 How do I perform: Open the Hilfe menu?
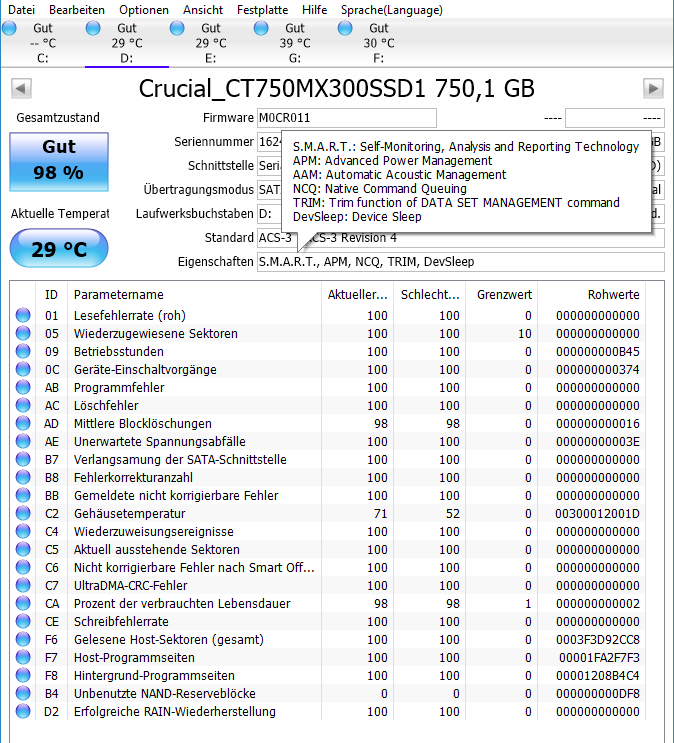tap(314, 9)
